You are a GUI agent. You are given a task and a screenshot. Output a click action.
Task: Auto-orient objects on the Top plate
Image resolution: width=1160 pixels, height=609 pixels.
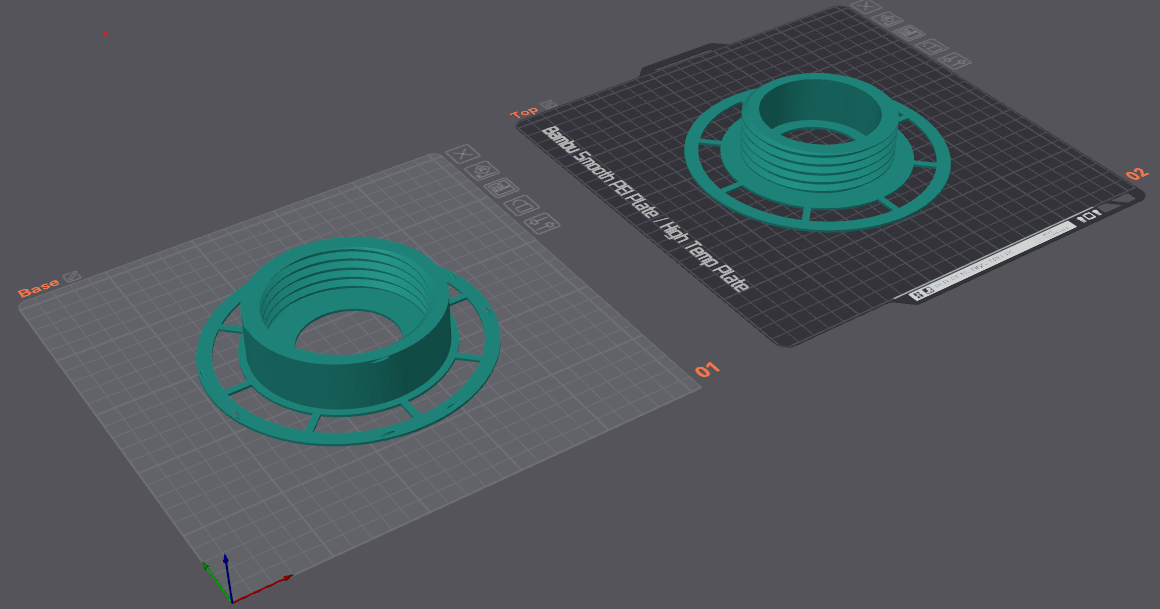pos(887,20)
